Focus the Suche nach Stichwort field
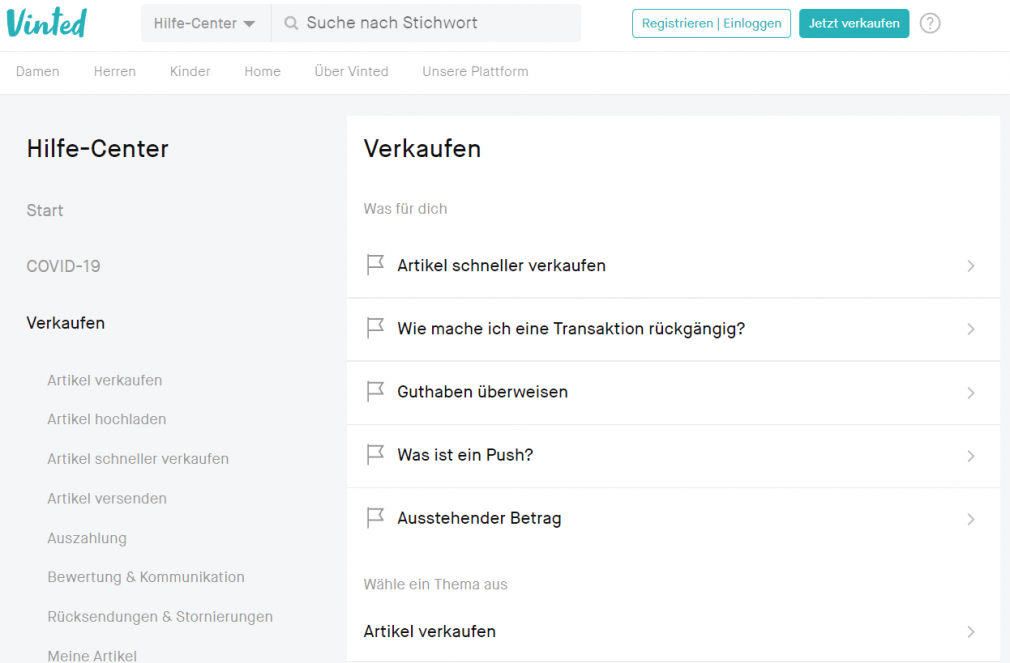This screenshot has width=1010, height=663. coord(426,23)
